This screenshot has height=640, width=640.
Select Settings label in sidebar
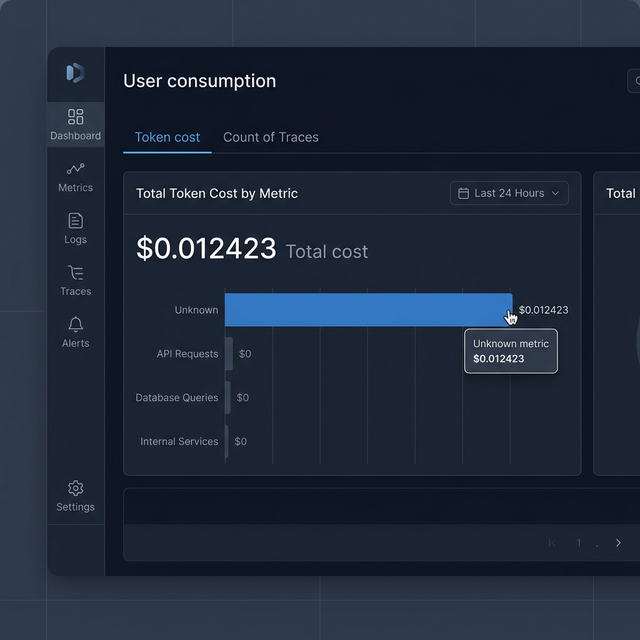coord(76,507)
